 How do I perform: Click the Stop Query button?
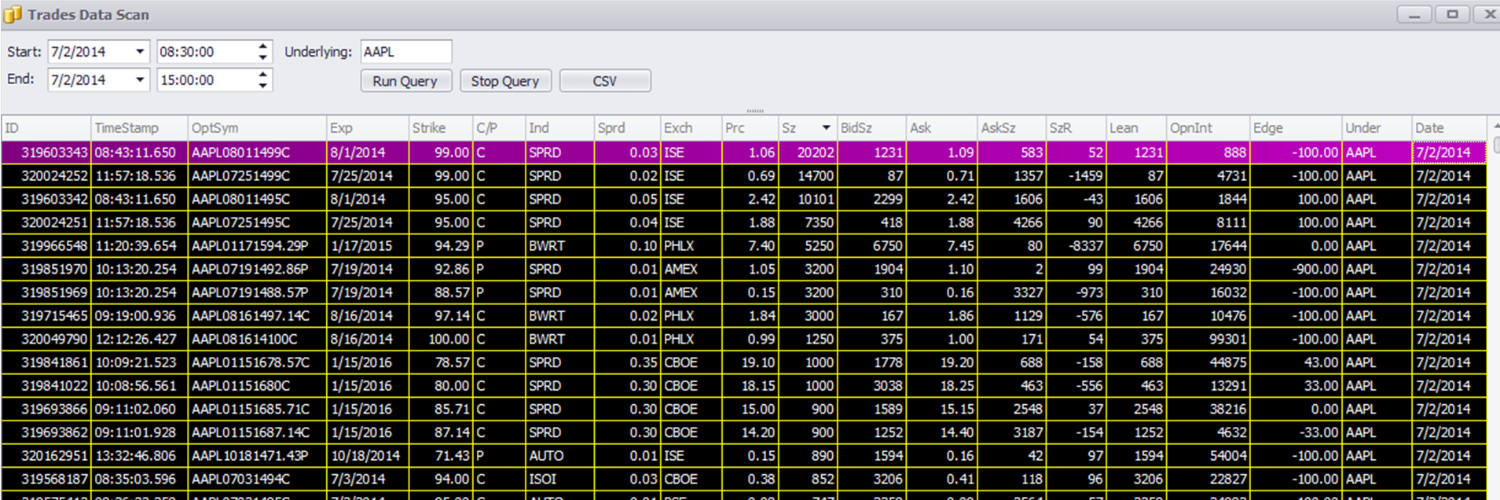[x=505, y=81]
